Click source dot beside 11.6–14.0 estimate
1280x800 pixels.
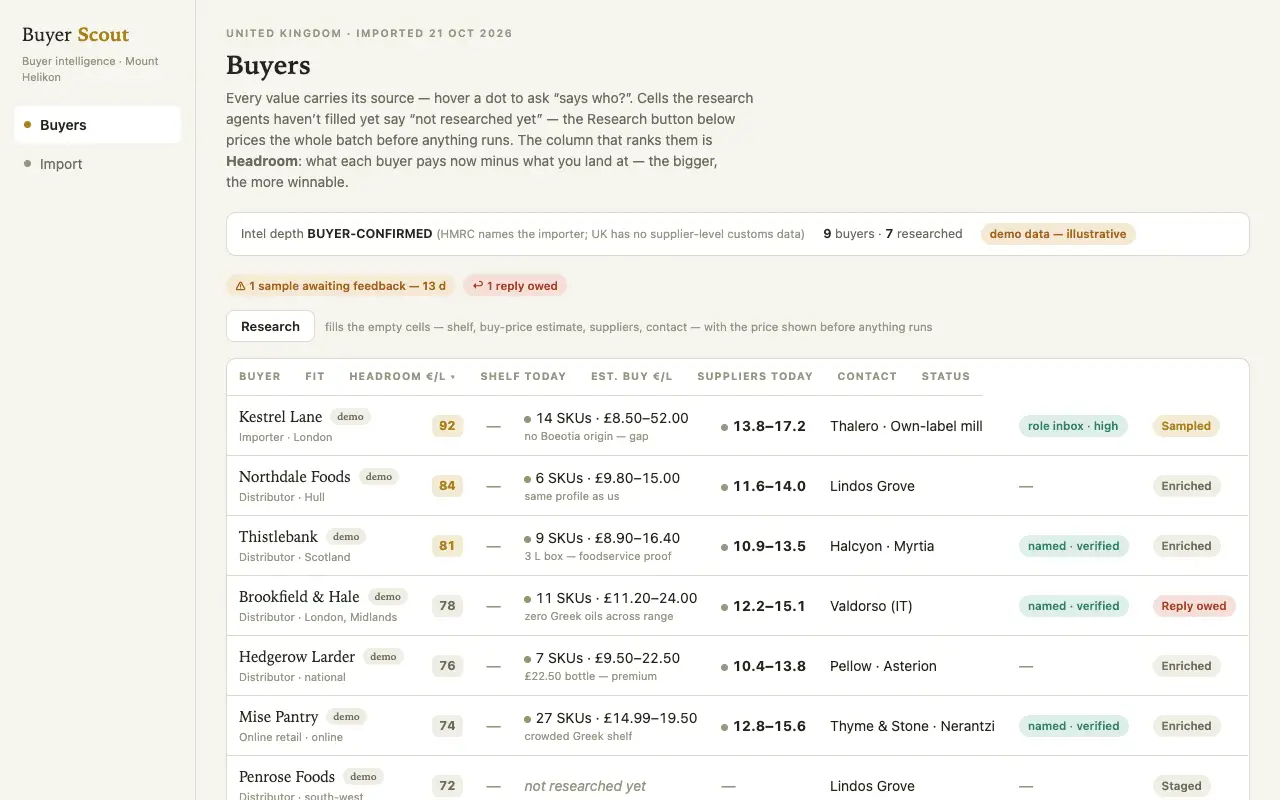[725, 487]
